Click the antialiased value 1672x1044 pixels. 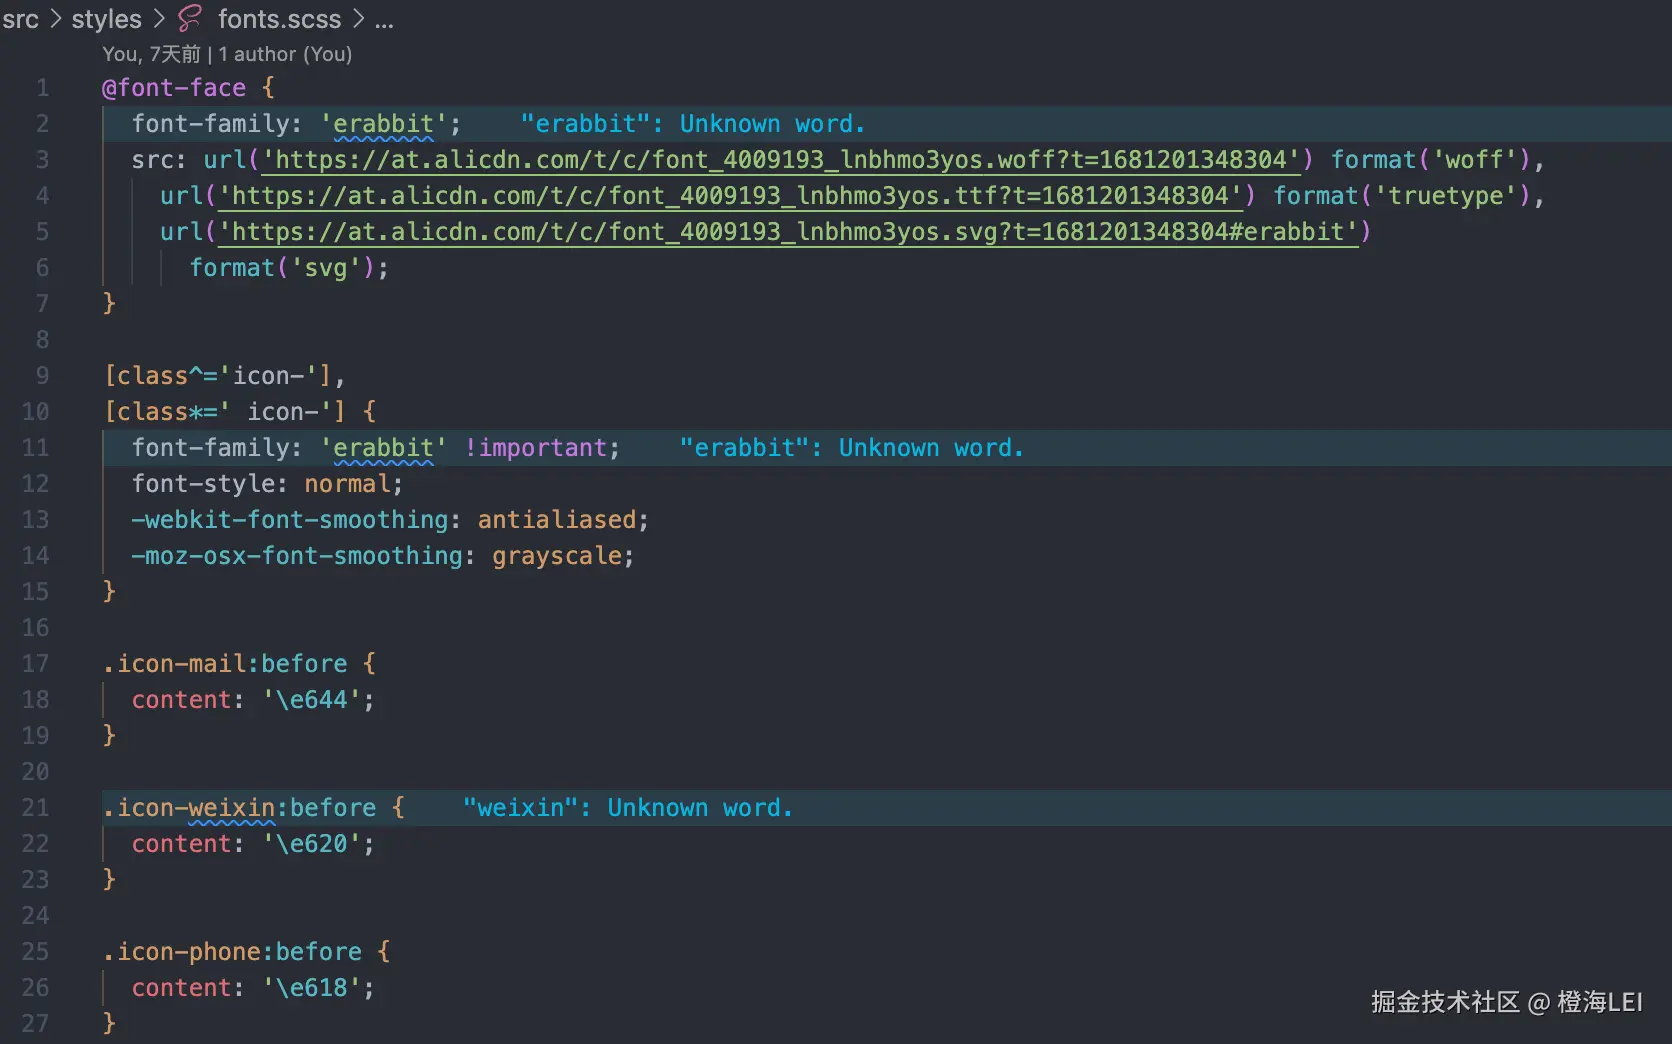coord(556,520)
